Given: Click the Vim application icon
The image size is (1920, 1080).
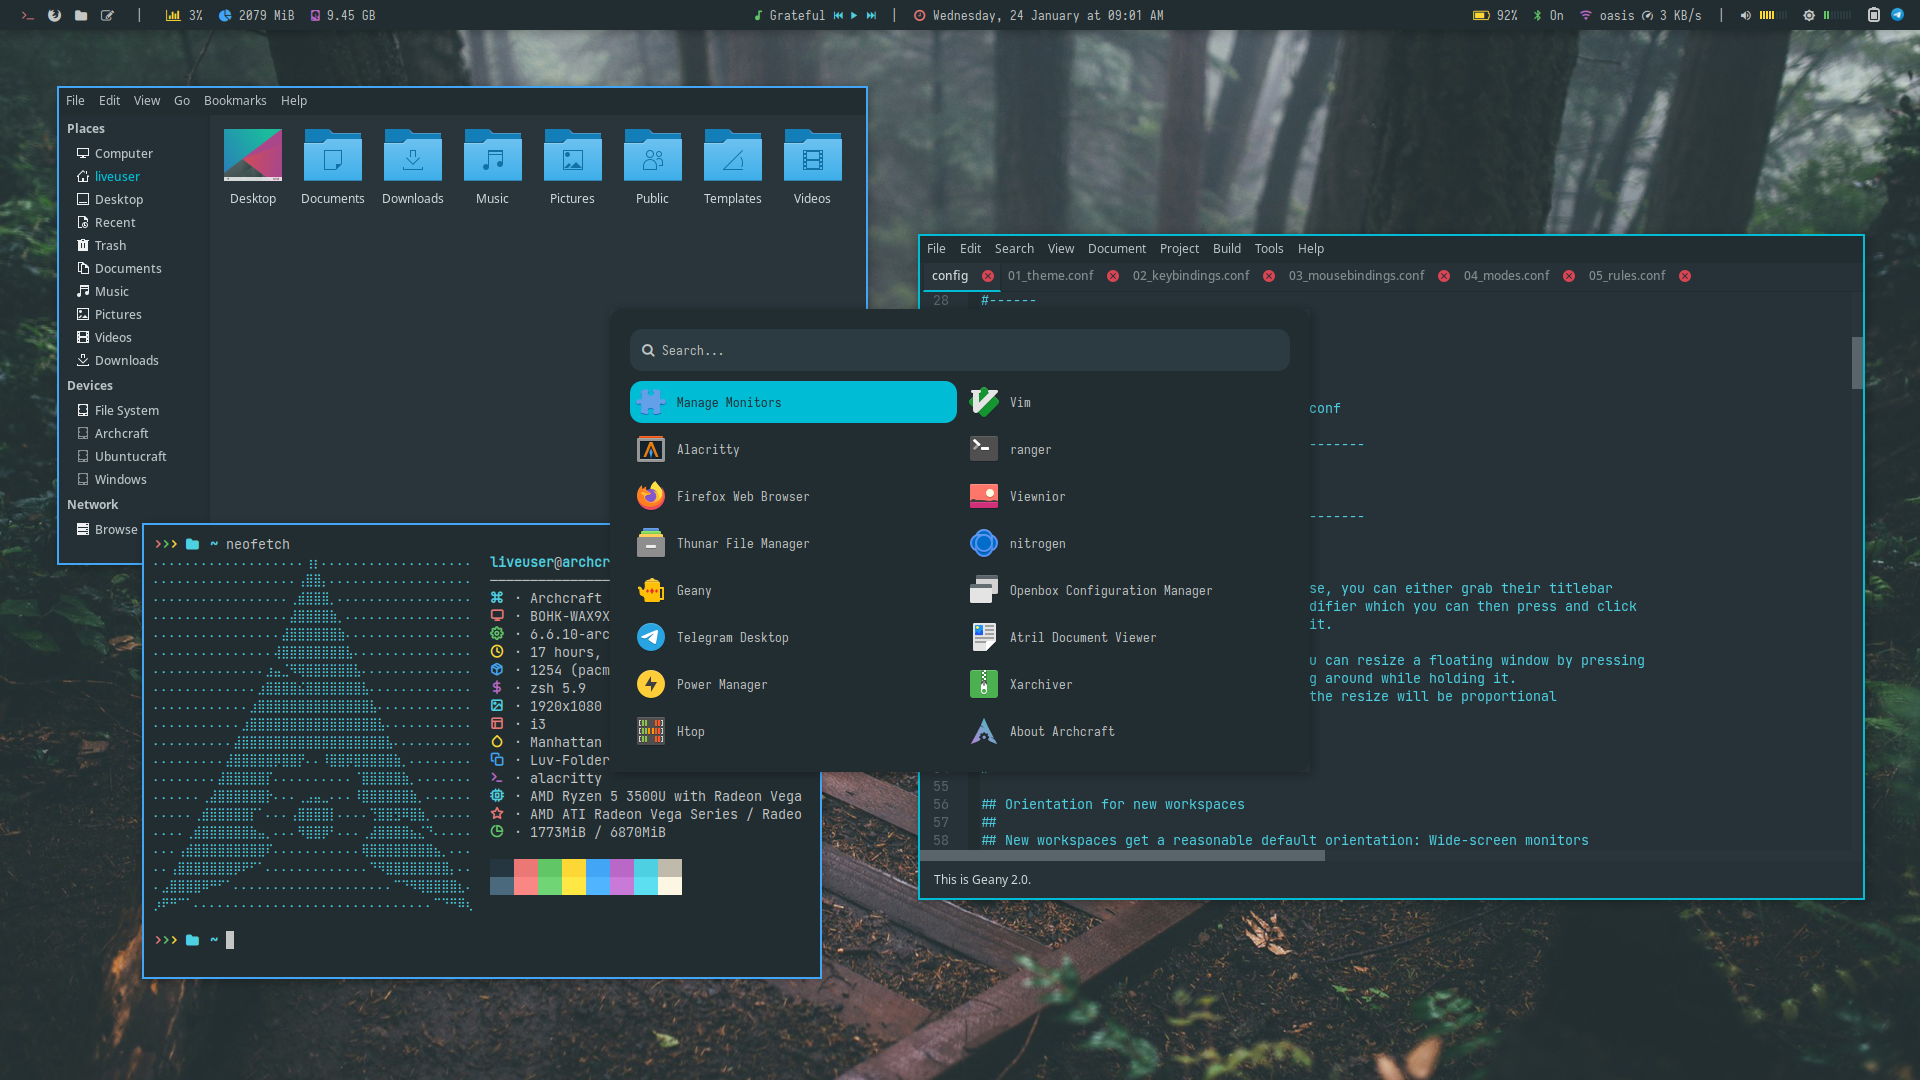Looking at the screenshot, I should (984, 402).
